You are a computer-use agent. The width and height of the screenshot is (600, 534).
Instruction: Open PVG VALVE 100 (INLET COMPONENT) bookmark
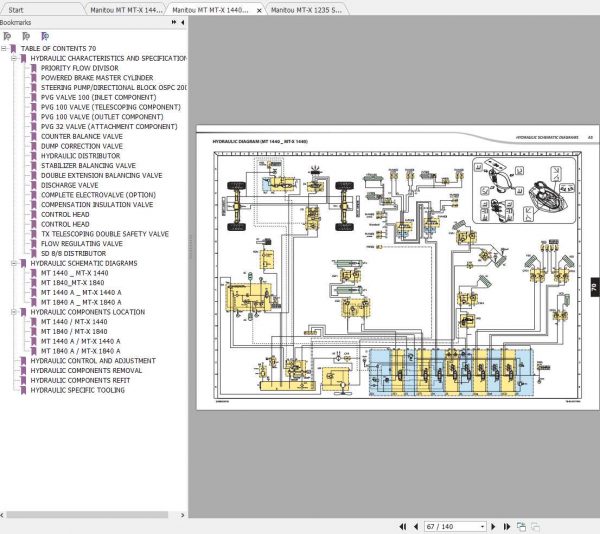(x=98, y=97)
